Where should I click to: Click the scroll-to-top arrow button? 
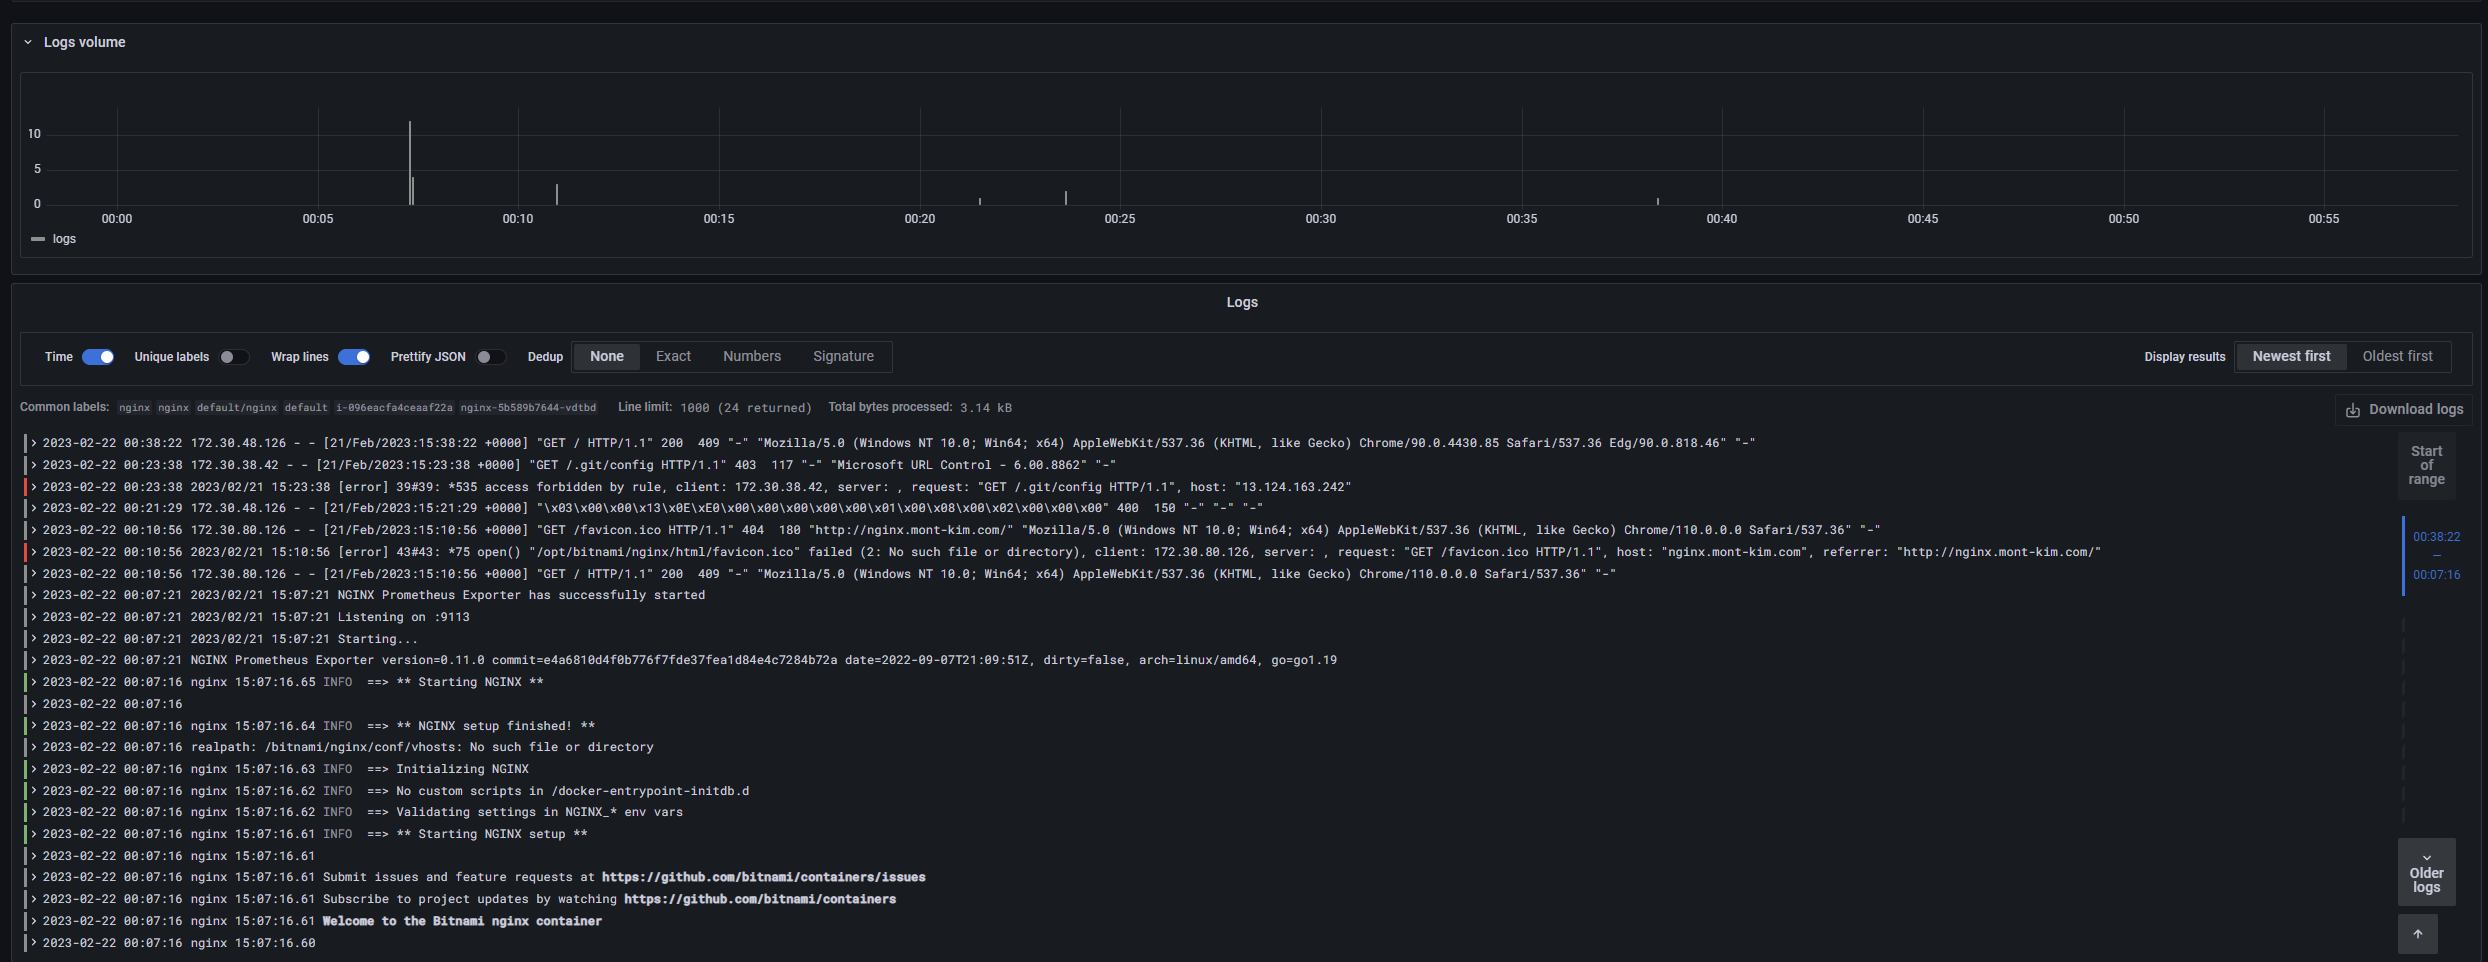(x=2418, y=934)
